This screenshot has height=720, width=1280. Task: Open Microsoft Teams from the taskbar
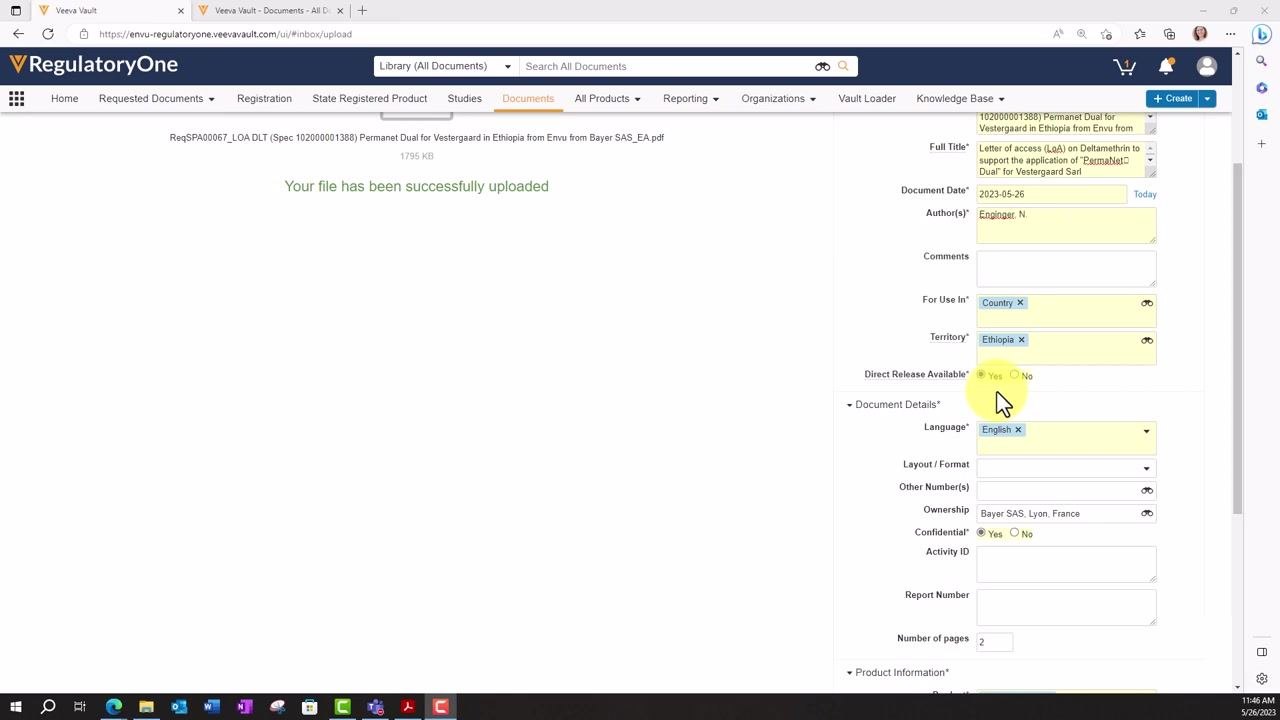tap(375, 707)
